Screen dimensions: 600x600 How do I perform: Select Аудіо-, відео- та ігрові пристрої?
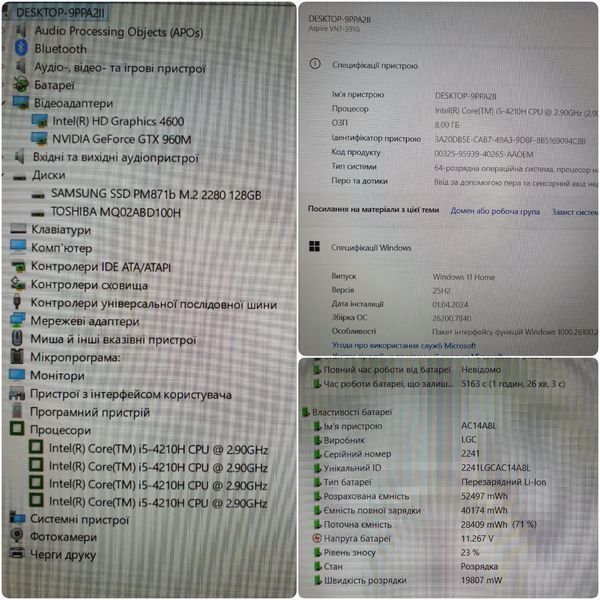coord(120,68)
